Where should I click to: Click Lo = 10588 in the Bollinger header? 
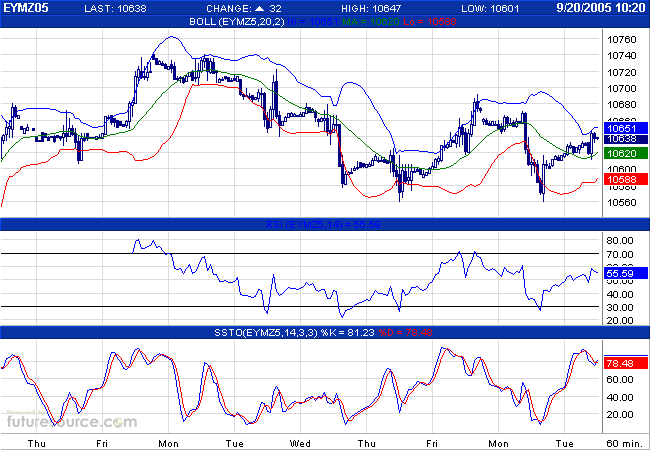point(430,22)
